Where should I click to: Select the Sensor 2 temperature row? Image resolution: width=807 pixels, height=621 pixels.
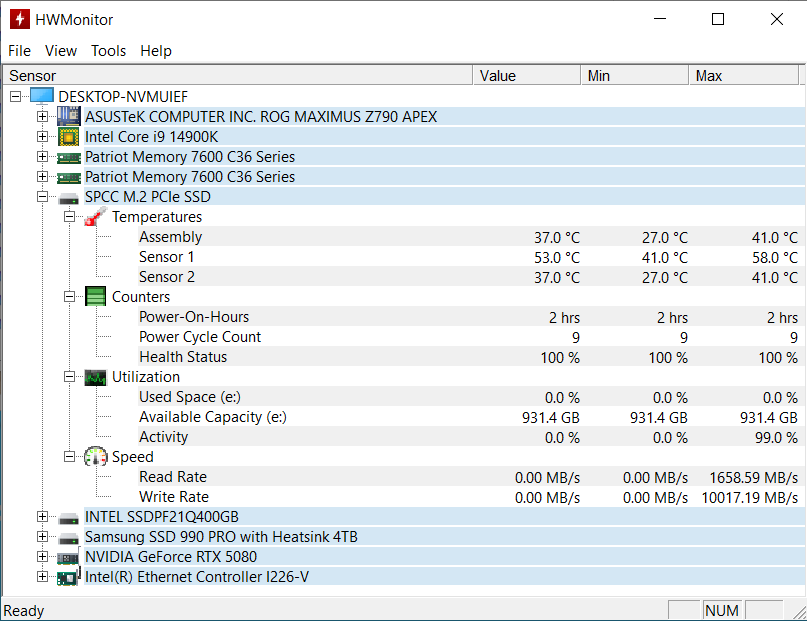[469, 277]
